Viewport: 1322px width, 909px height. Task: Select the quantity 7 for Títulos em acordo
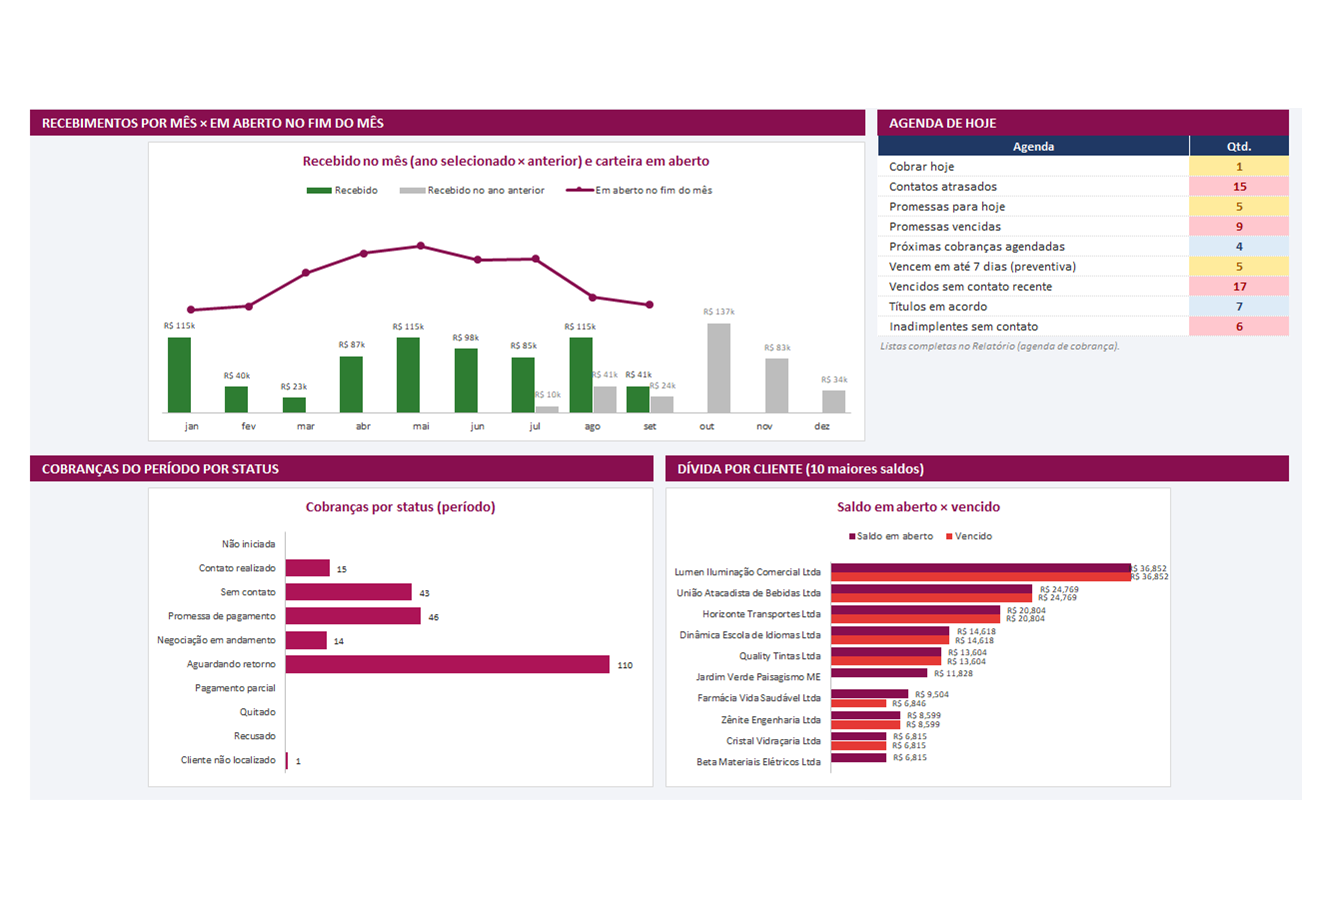click(x=1239, y=307)
